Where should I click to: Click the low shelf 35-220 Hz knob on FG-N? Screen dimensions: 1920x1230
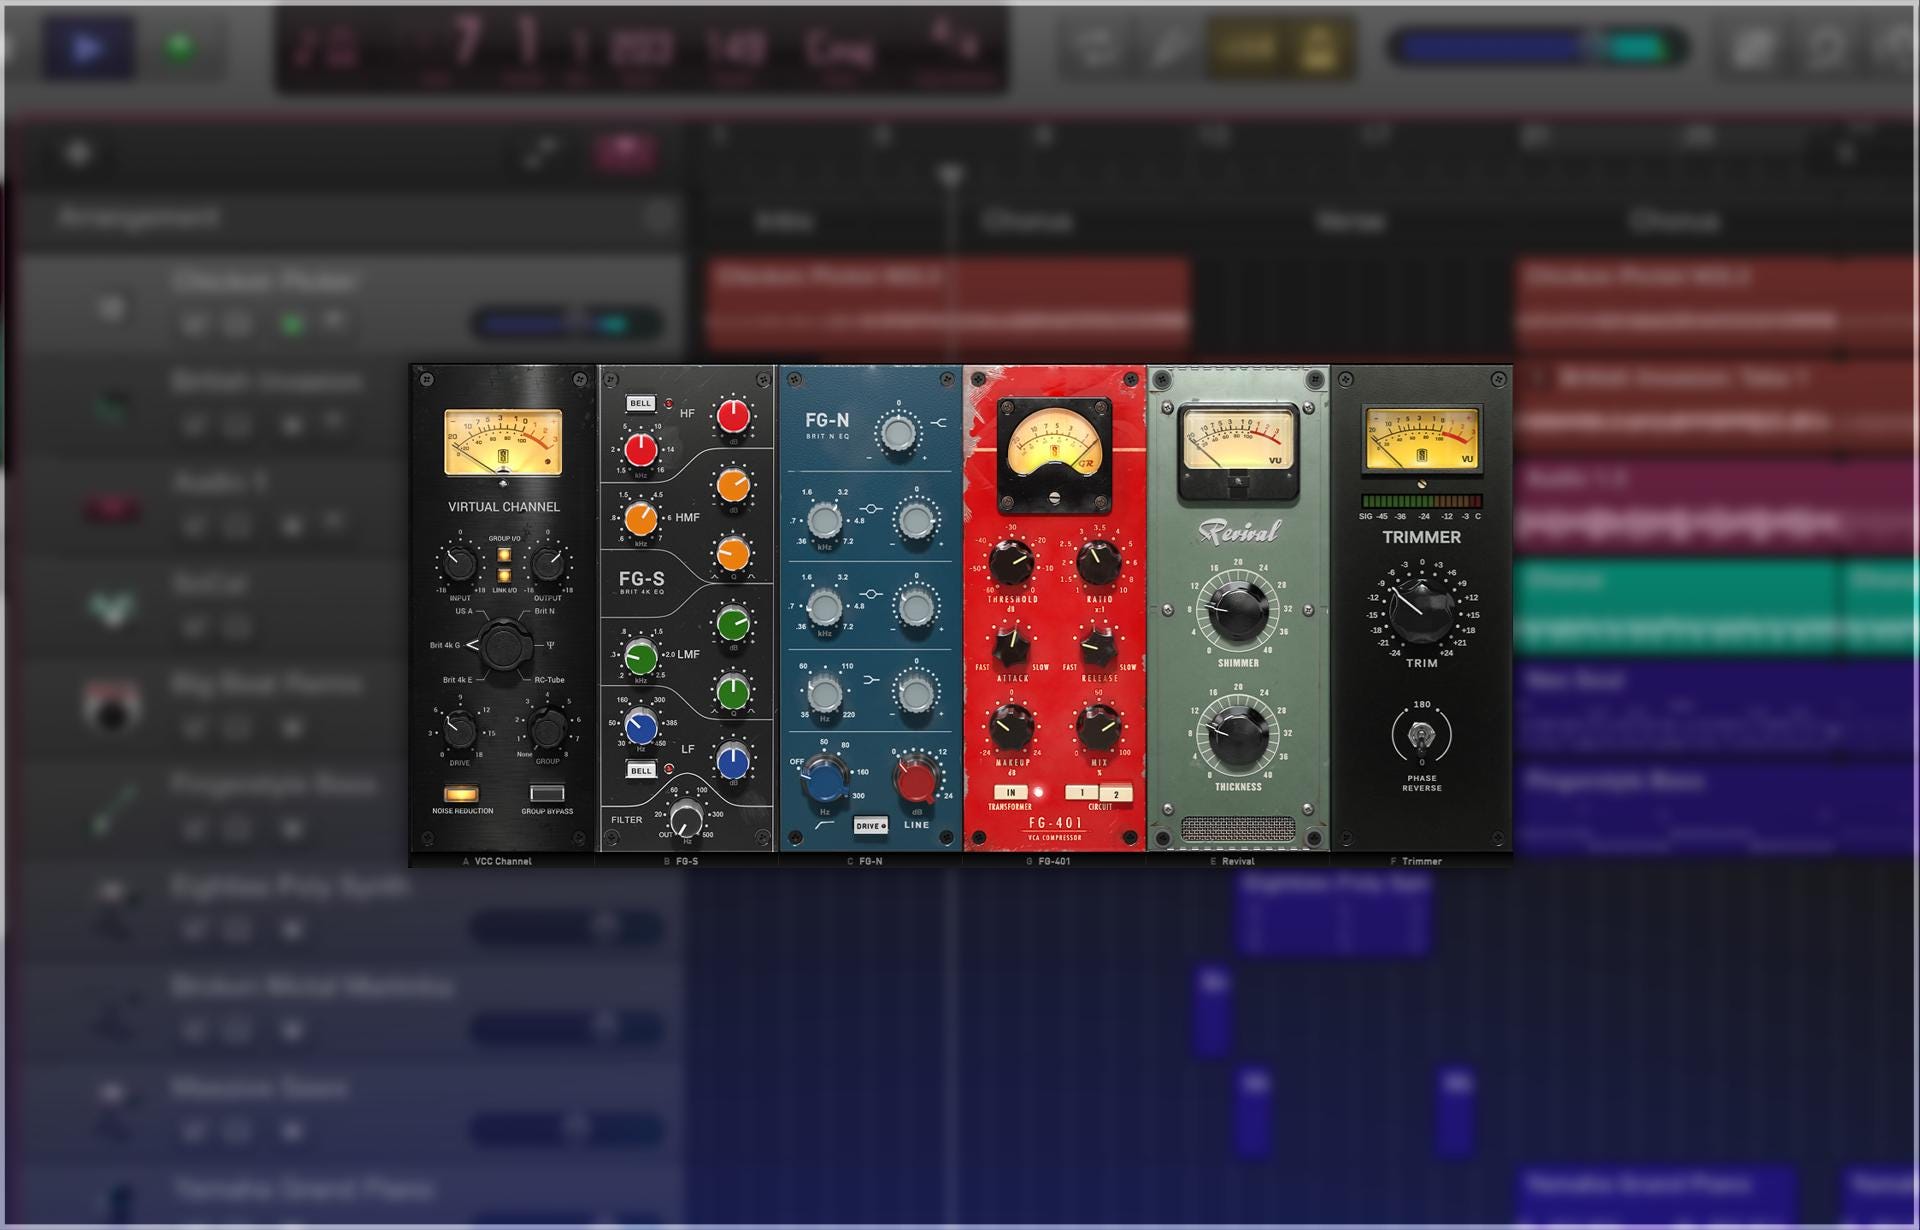click(825, 693)
